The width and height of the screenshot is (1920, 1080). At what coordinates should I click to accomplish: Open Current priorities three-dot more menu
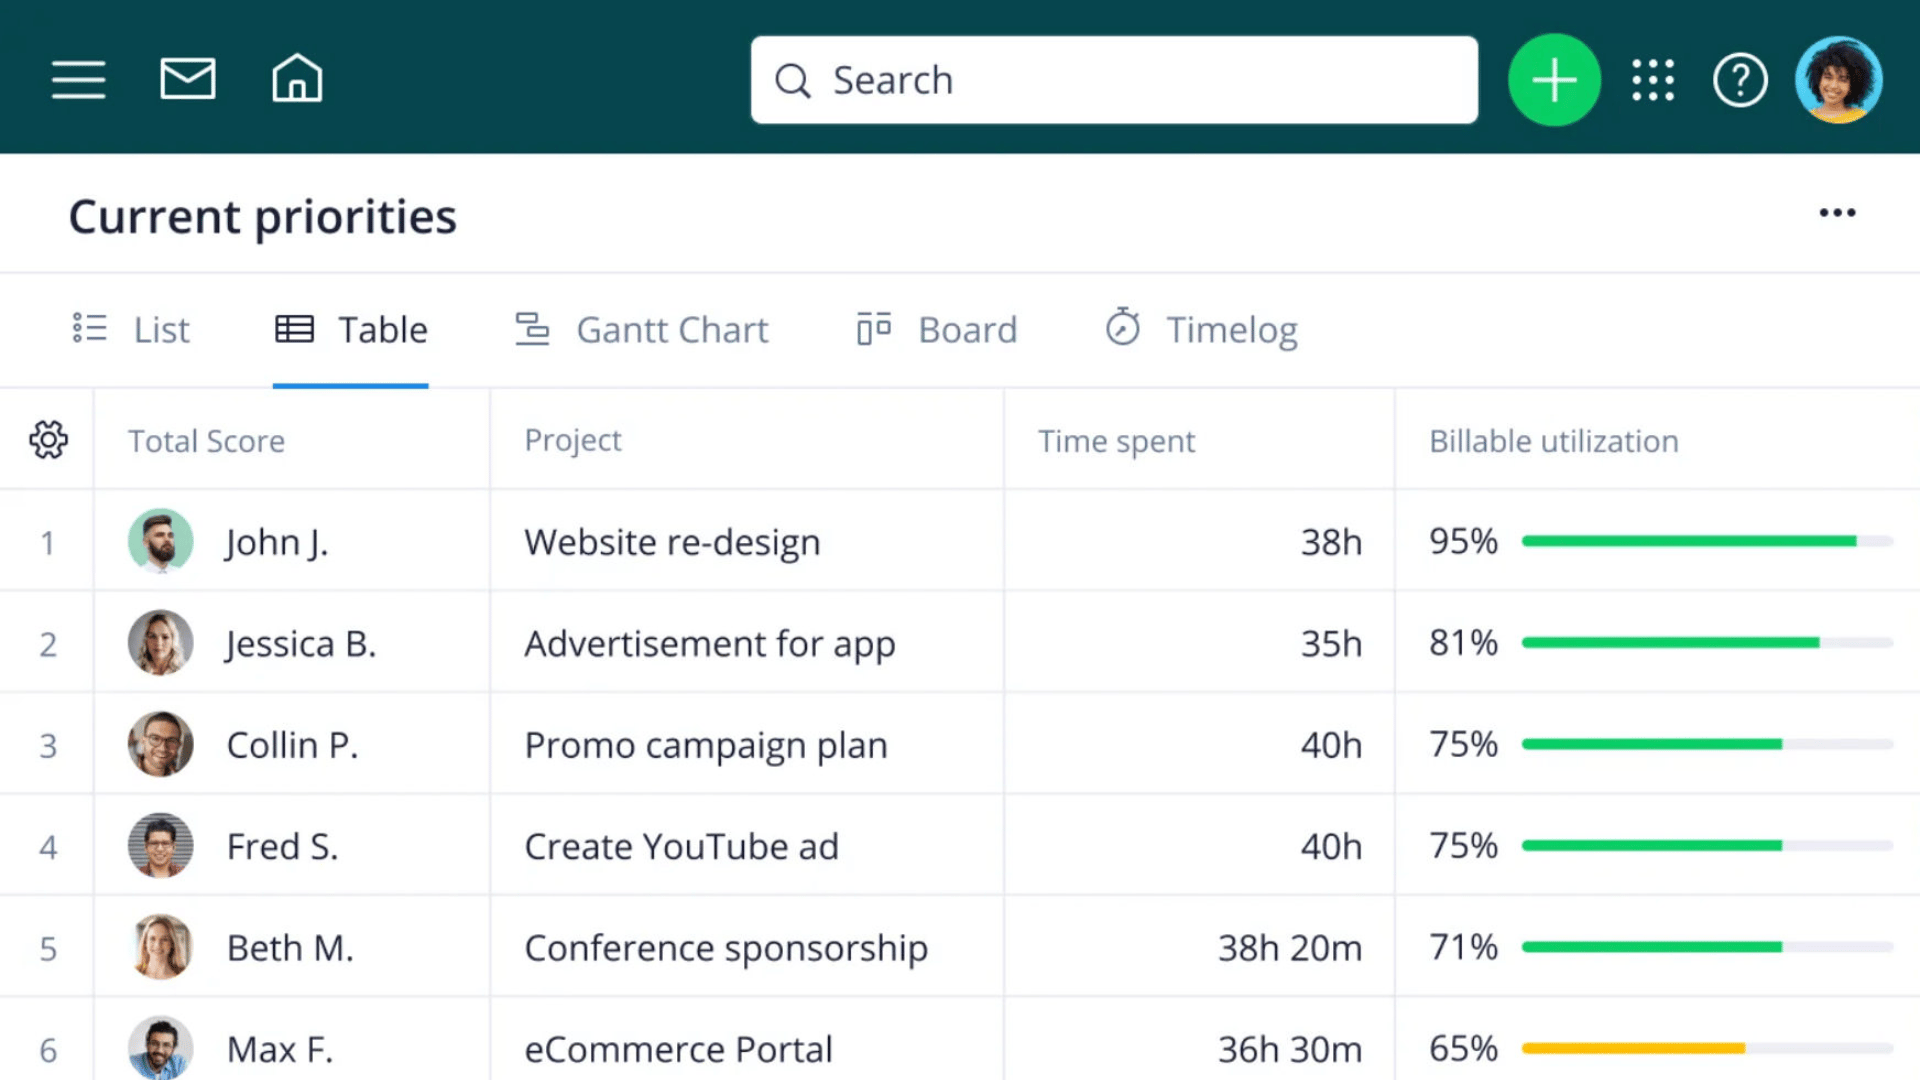click(1837, 213)
